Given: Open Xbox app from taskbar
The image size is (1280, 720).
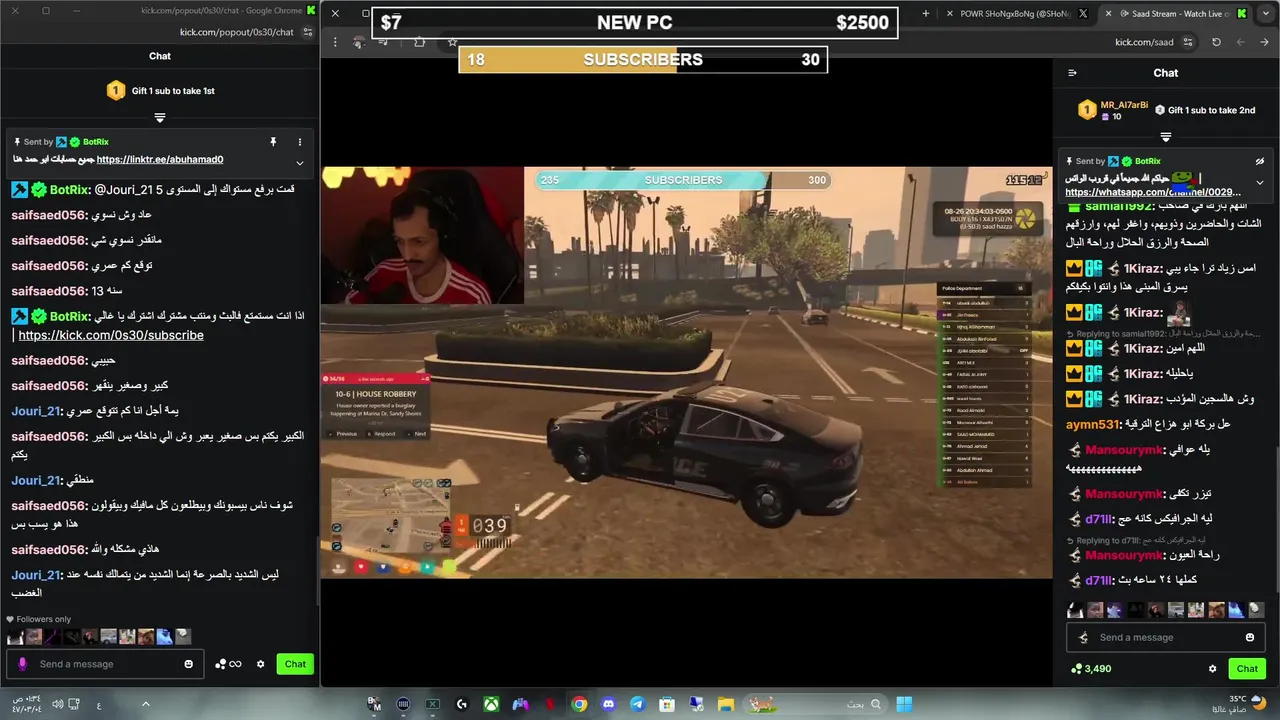Looking at the screenshot, I should coord(491,704).
